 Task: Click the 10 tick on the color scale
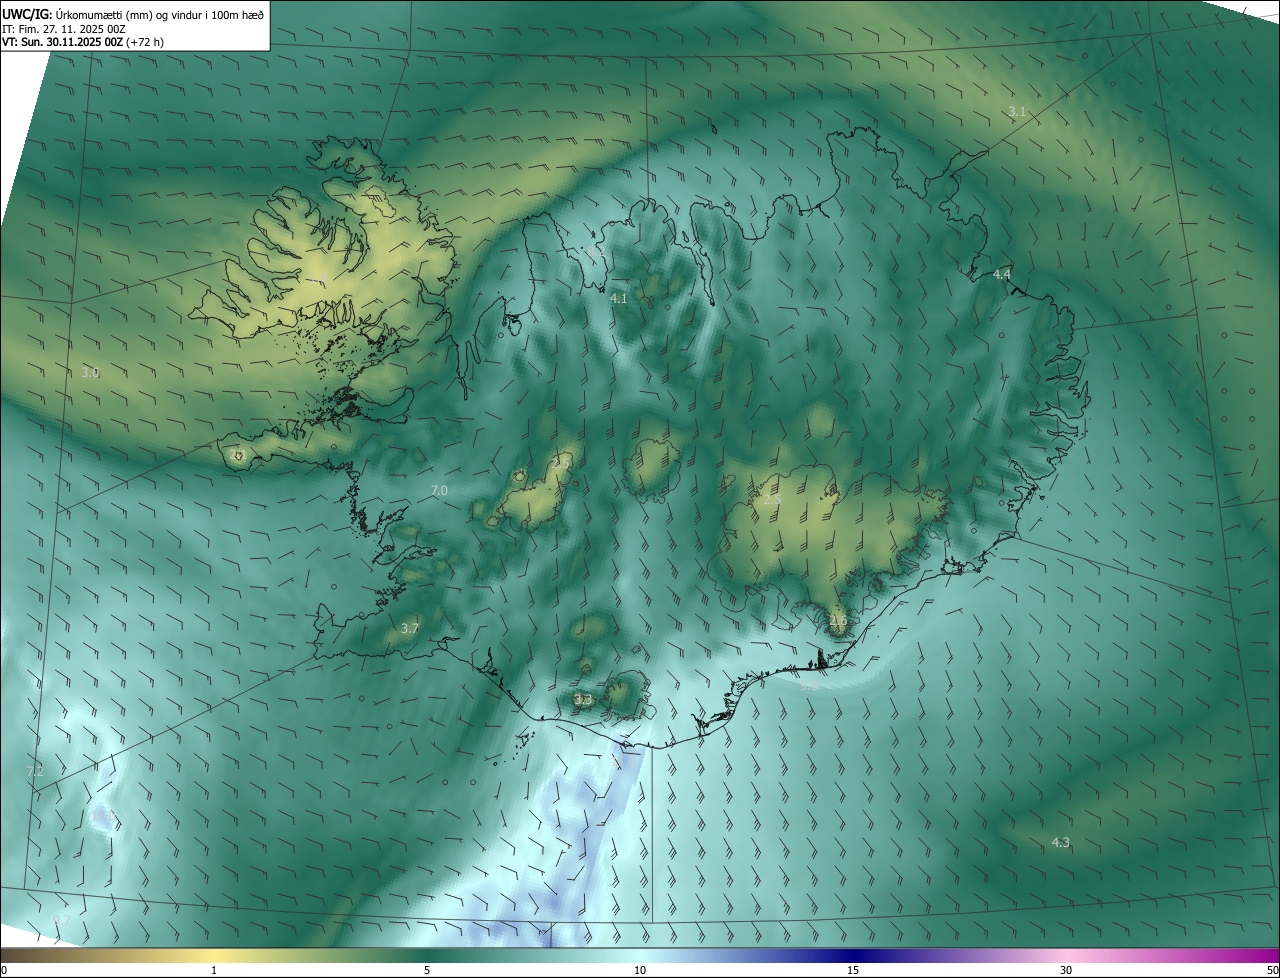tap(640, 970)
